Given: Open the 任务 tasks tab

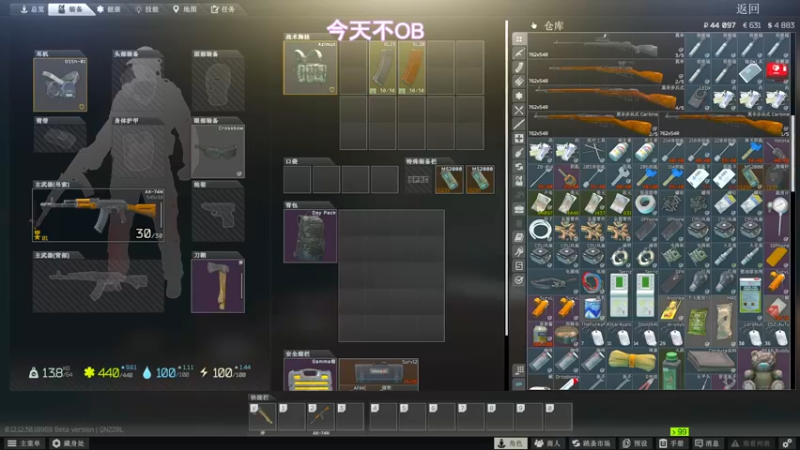Looking at the screenshot, I should (x=223, y=9).
